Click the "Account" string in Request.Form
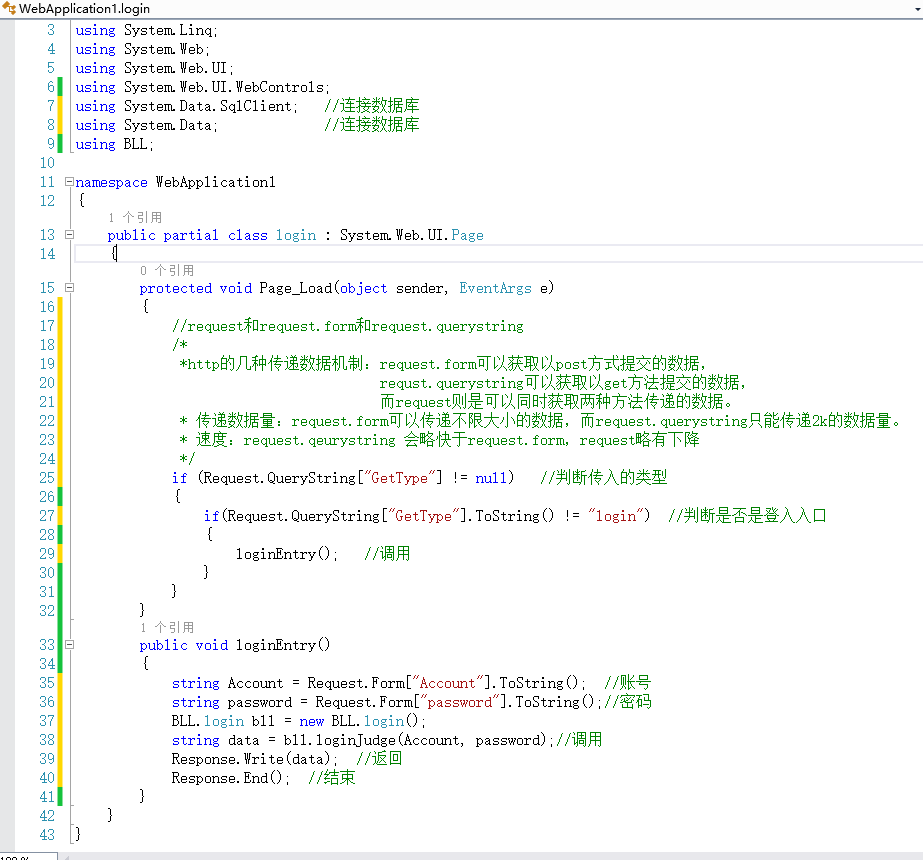Viewport: 923px width, 860px height. coord(447,683)
